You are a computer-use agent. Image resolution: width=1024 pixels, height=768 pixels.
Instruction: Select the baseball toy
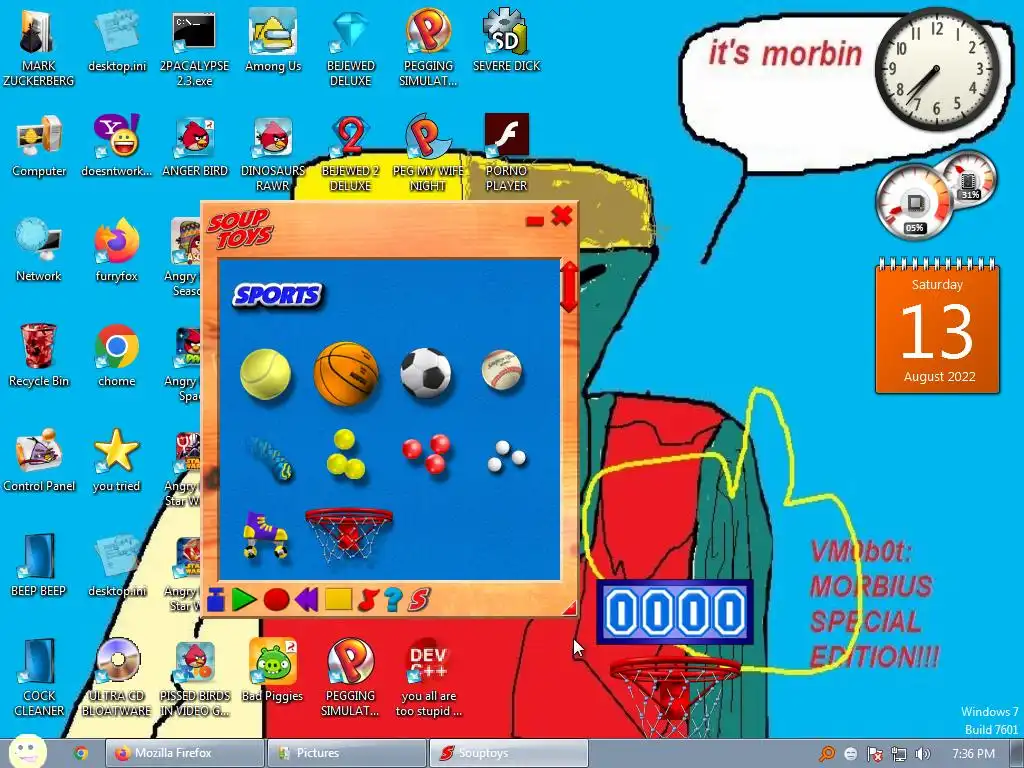tap(502, 370)
